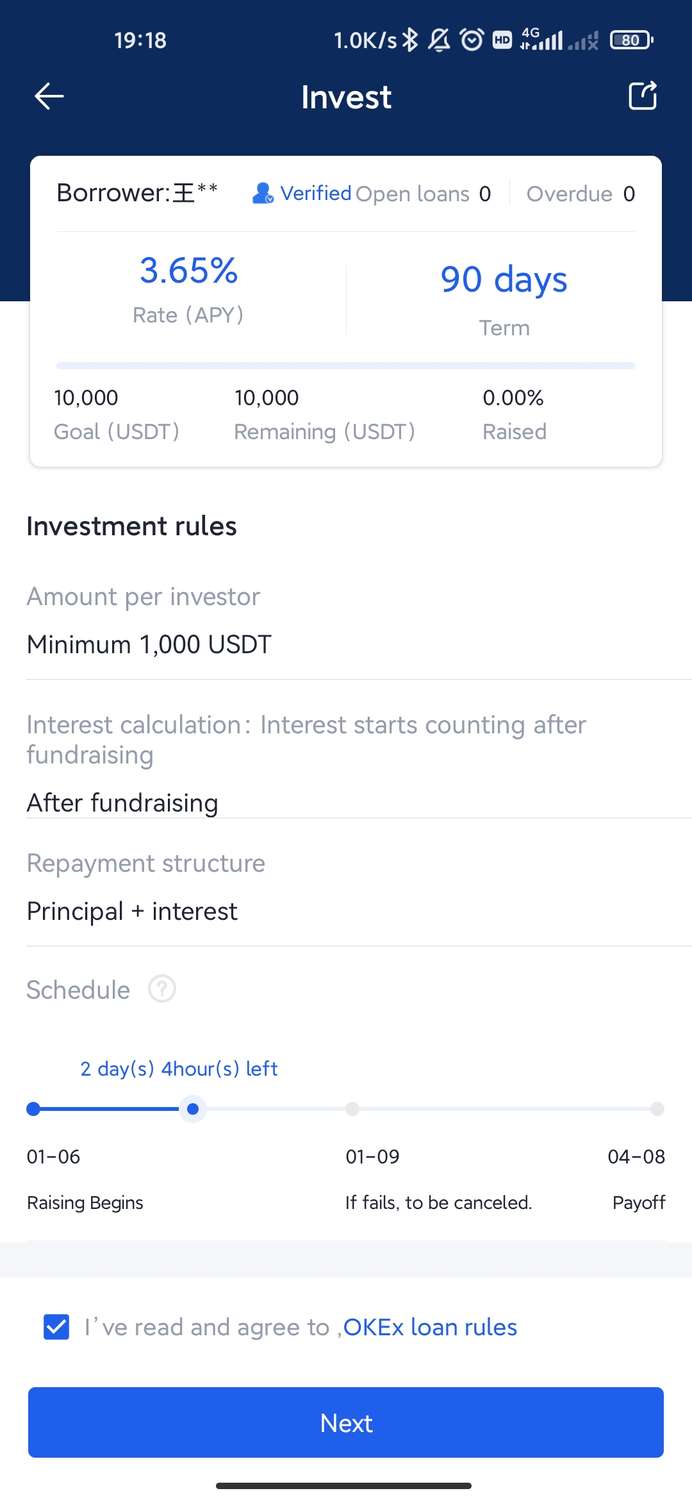Tap the battery indicator icon
The height and width of the screenshot is (1500, 692).
pyautogui.click(x=631, y=40)
